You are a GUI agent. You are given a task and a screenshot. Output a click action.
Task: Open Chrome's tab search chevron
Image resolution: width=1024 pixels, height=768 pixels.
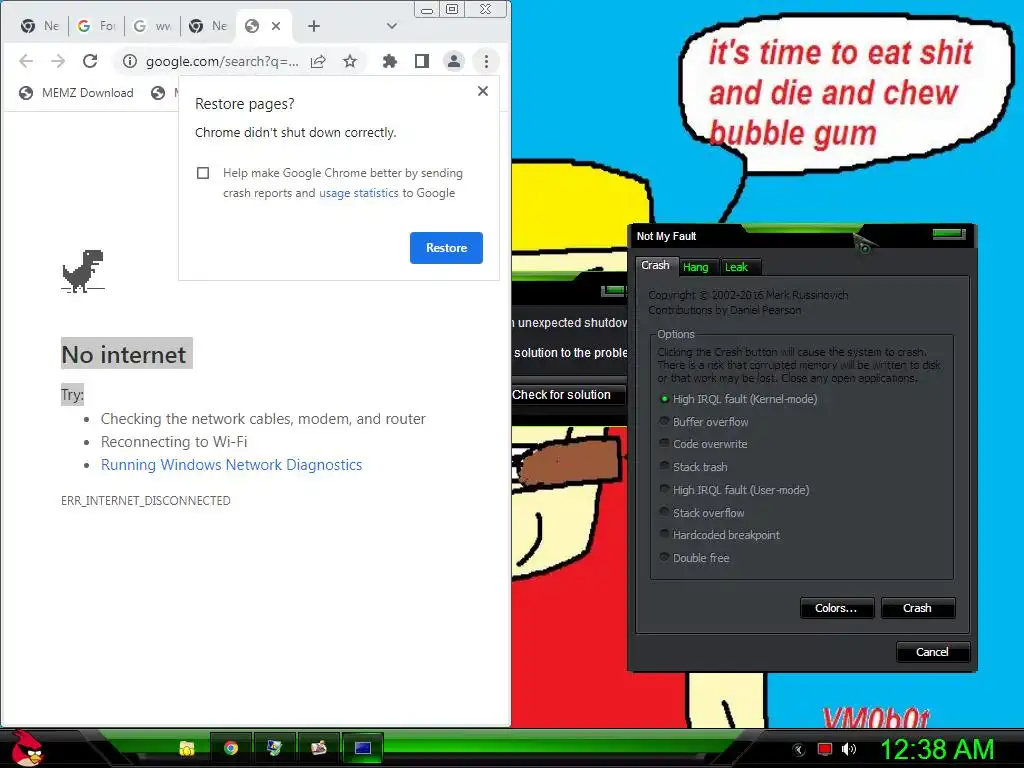click(x=392, y=26)
